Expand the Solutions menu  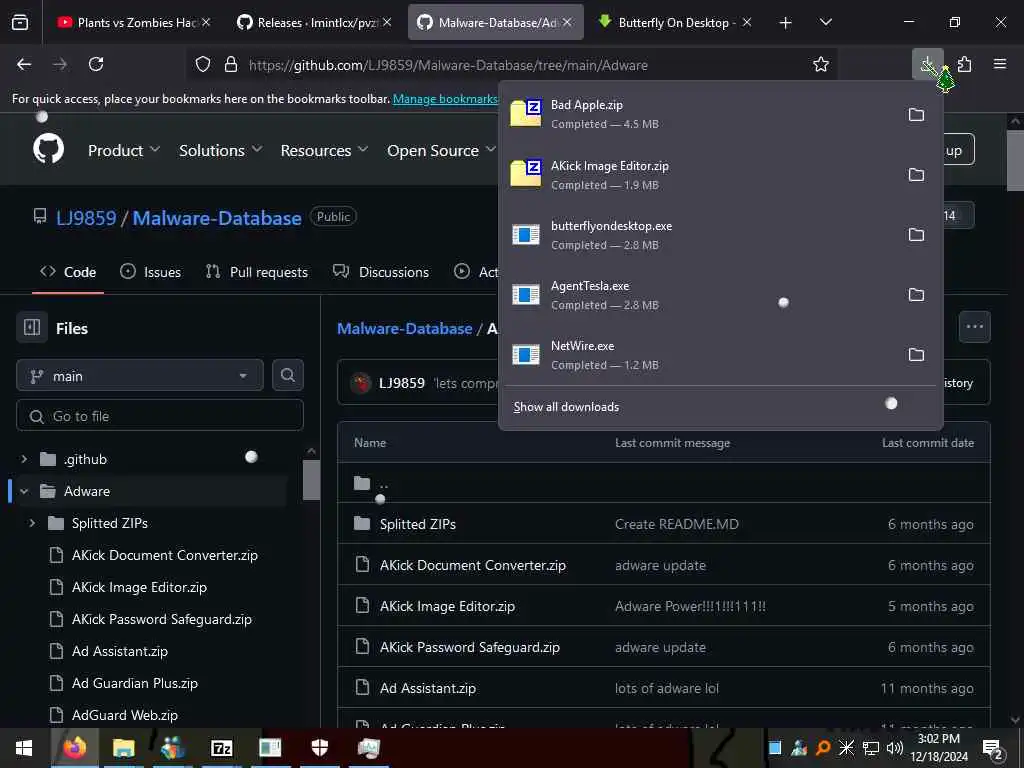click(x=220, y=150)
